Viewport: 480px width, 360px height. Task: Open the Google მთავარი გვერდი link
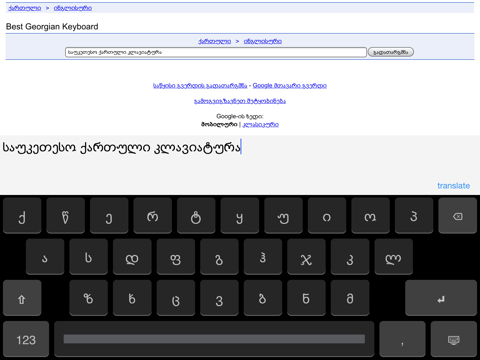coord(290,86)
